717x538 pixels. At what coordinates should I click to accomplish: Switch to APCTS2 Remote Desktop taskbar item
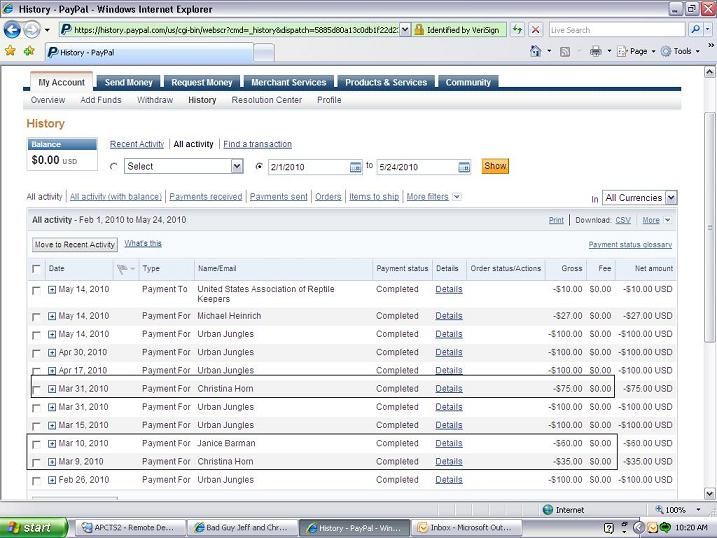point(130,527)
